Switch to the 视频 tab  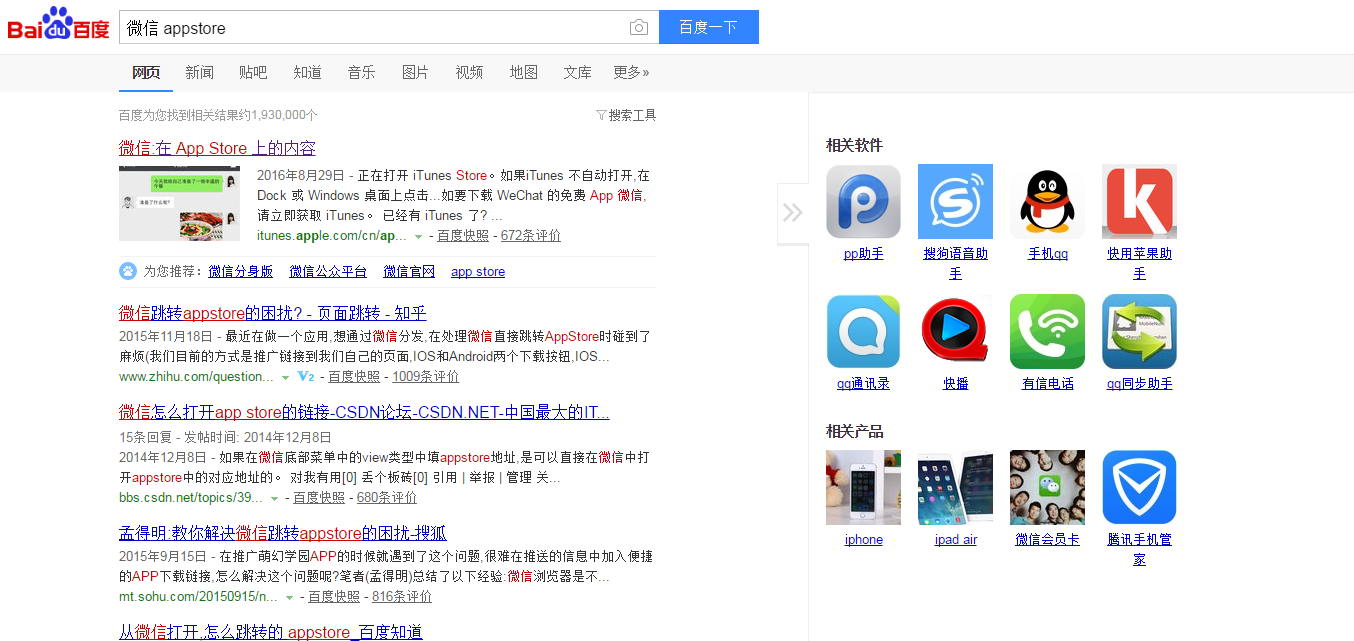[469, 72]
